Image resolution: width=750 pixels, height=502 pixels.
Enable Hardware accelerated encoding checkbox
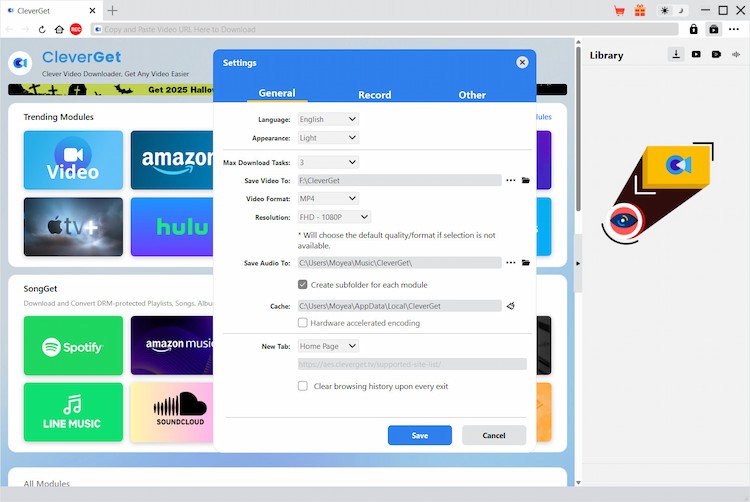point(303,323)
